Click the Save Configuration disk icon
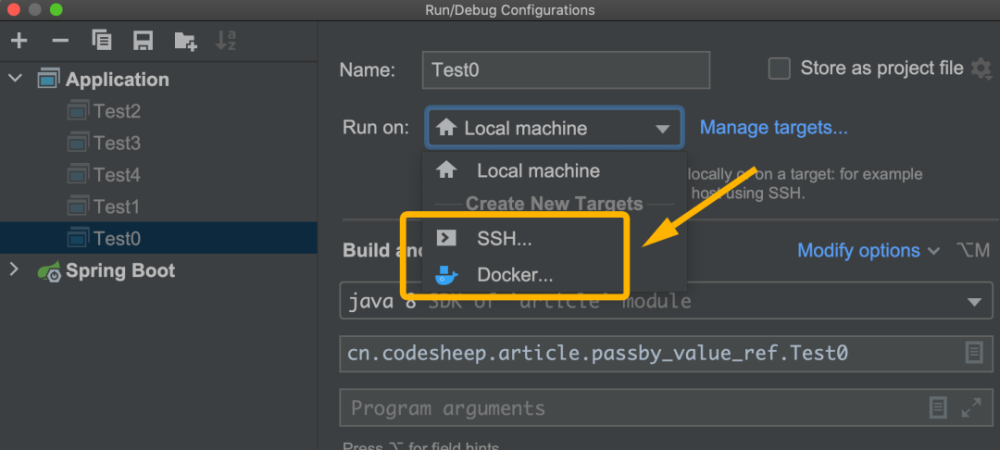This screenshot has width=1000, height=450. [143, 40]
